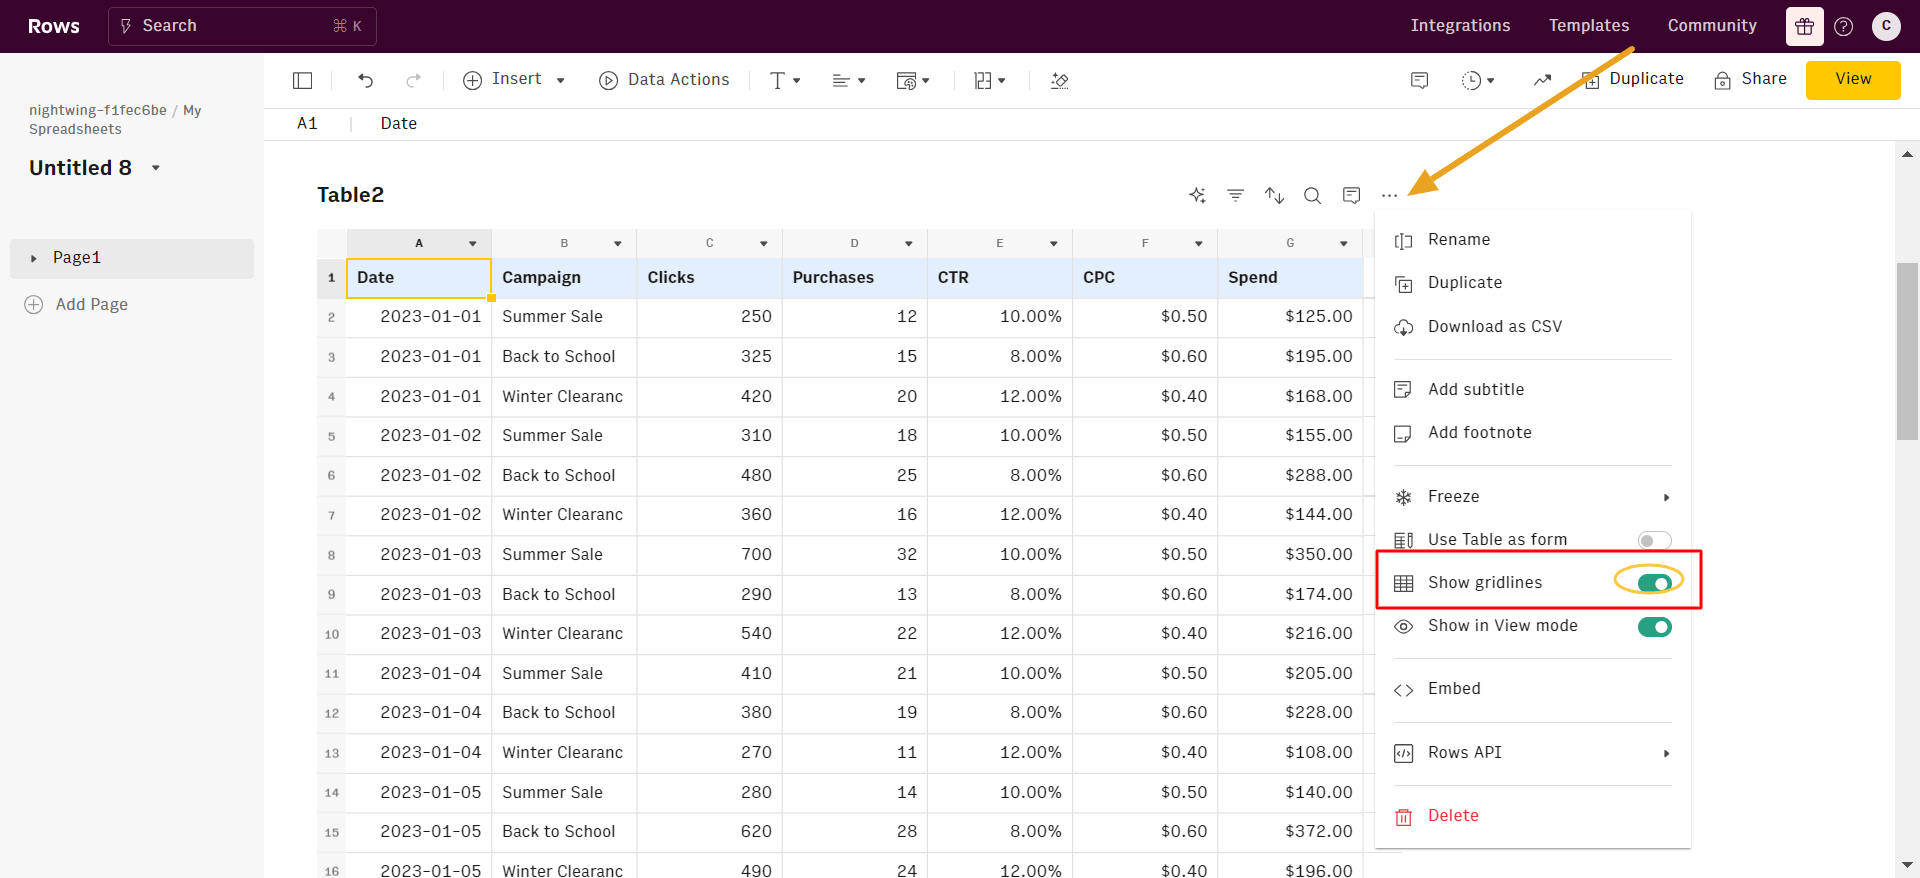Click the AI sparkle icon above Table2
The width and height of the screenshot is (1920, 878).
(1197, 195)
